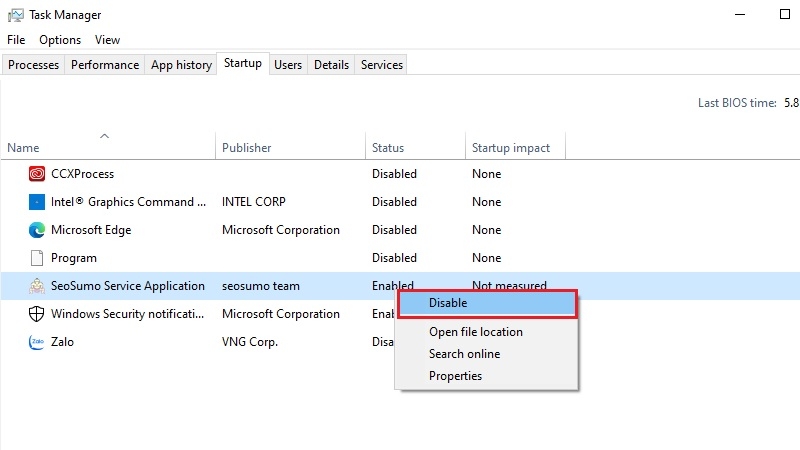
Task: Click Microsoft Corporation publisher in Windows Security row
Action: click(x=281, y=314)
